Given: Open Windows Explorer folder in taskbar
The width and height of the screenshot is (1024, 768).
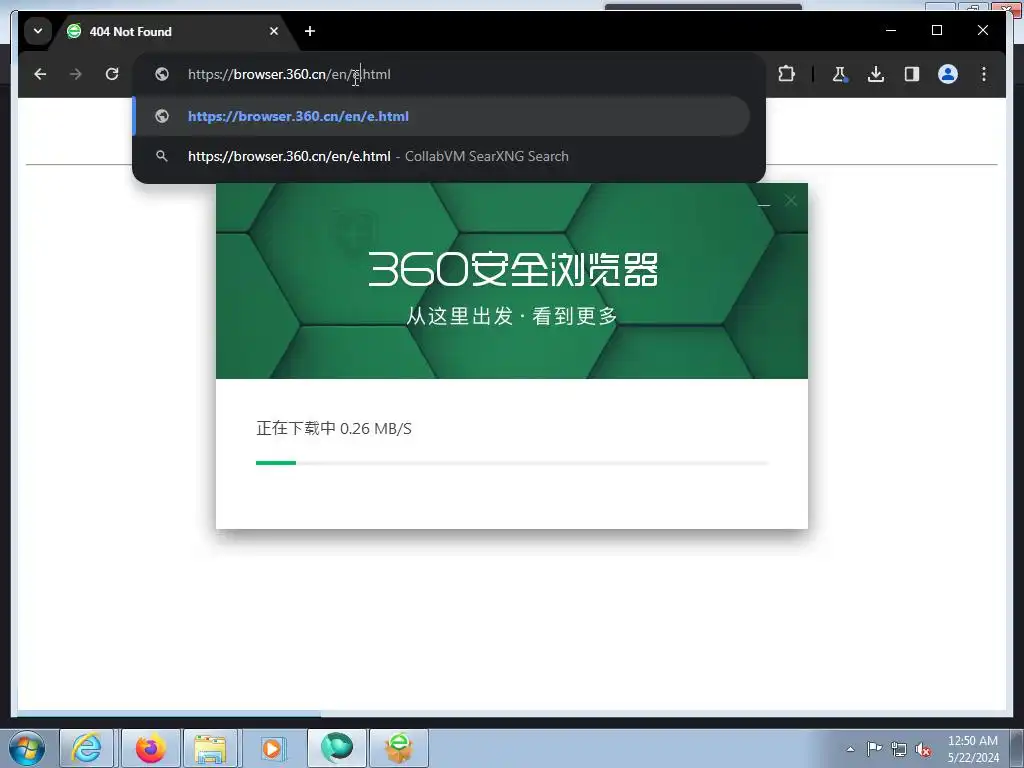Looking at the screenshot, I should coord(210,748).
